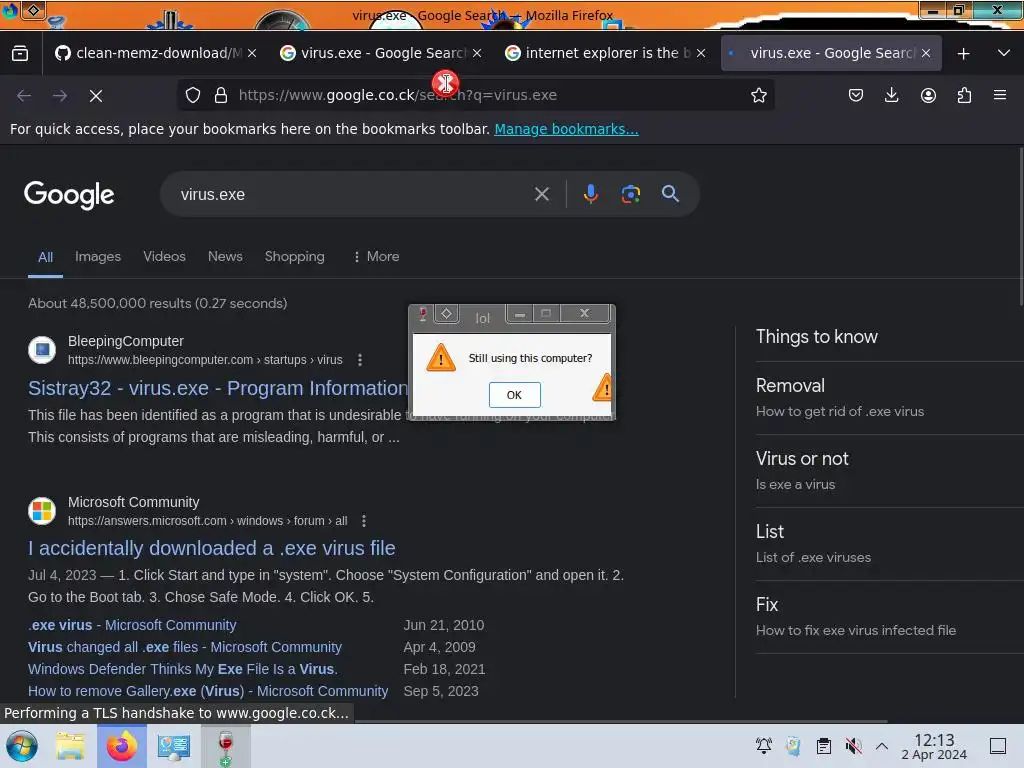Click OK in the lol dialog

[515, 395]
